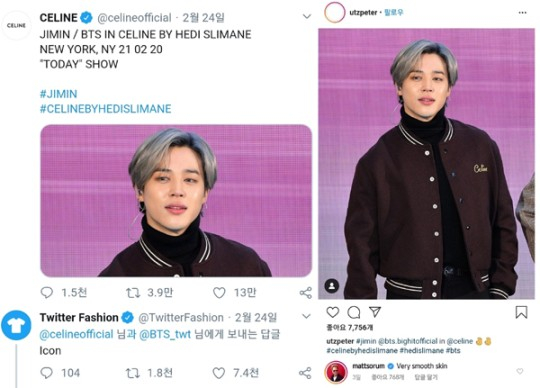This screenshot has width=540, height=388.
Task: Open the Instagram post comment bubble
Action: tap(354, 312)
